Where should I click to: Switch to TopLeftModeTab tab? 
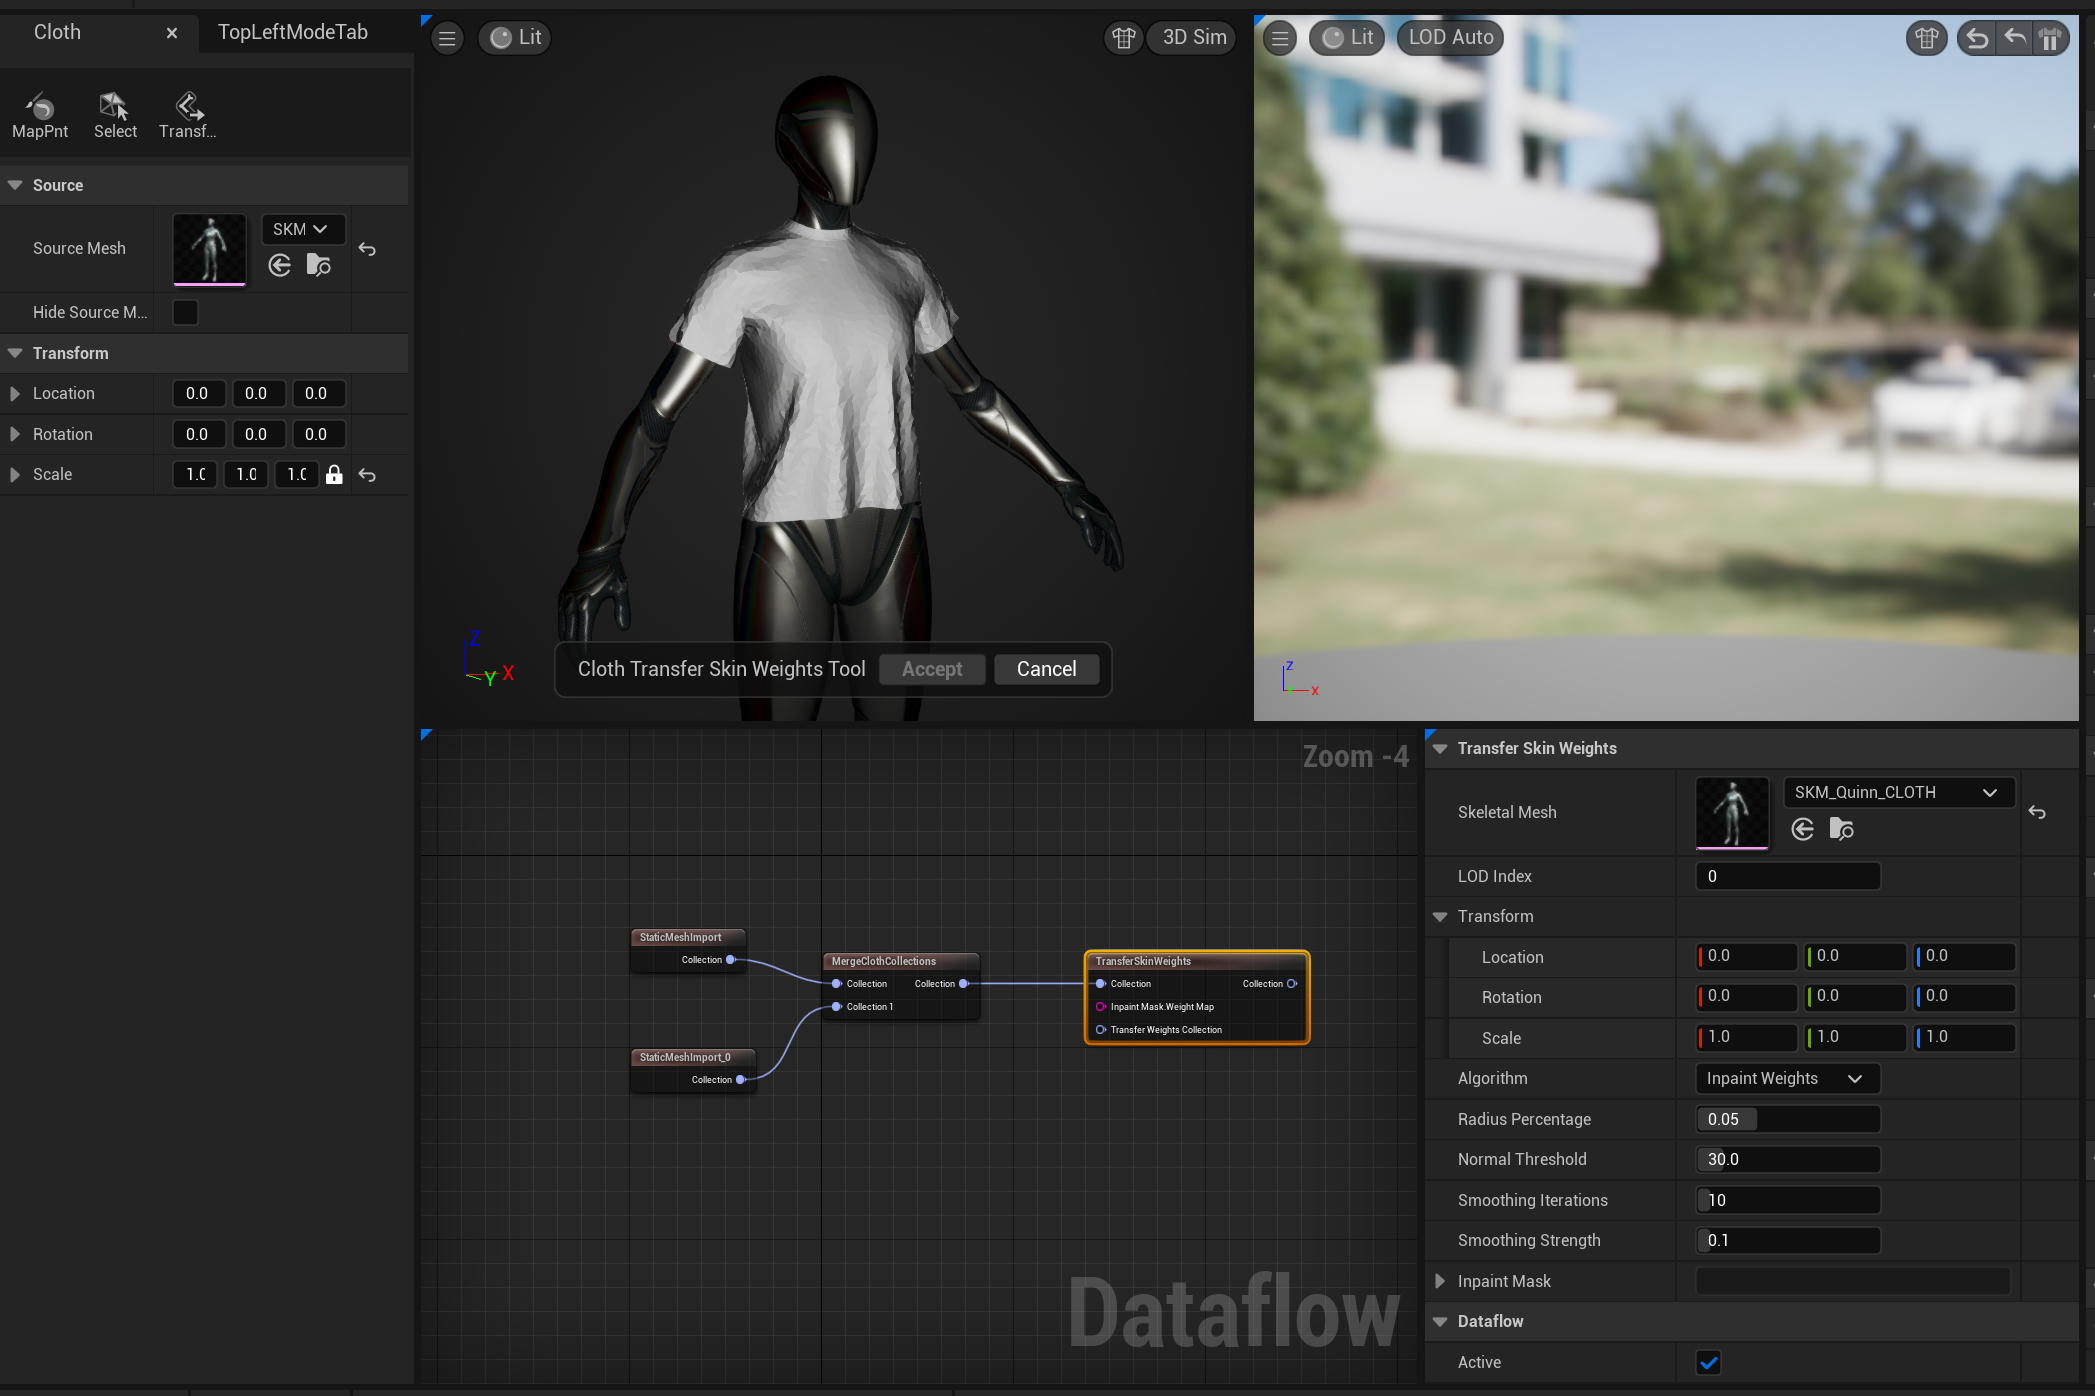(x=293, y=32)
